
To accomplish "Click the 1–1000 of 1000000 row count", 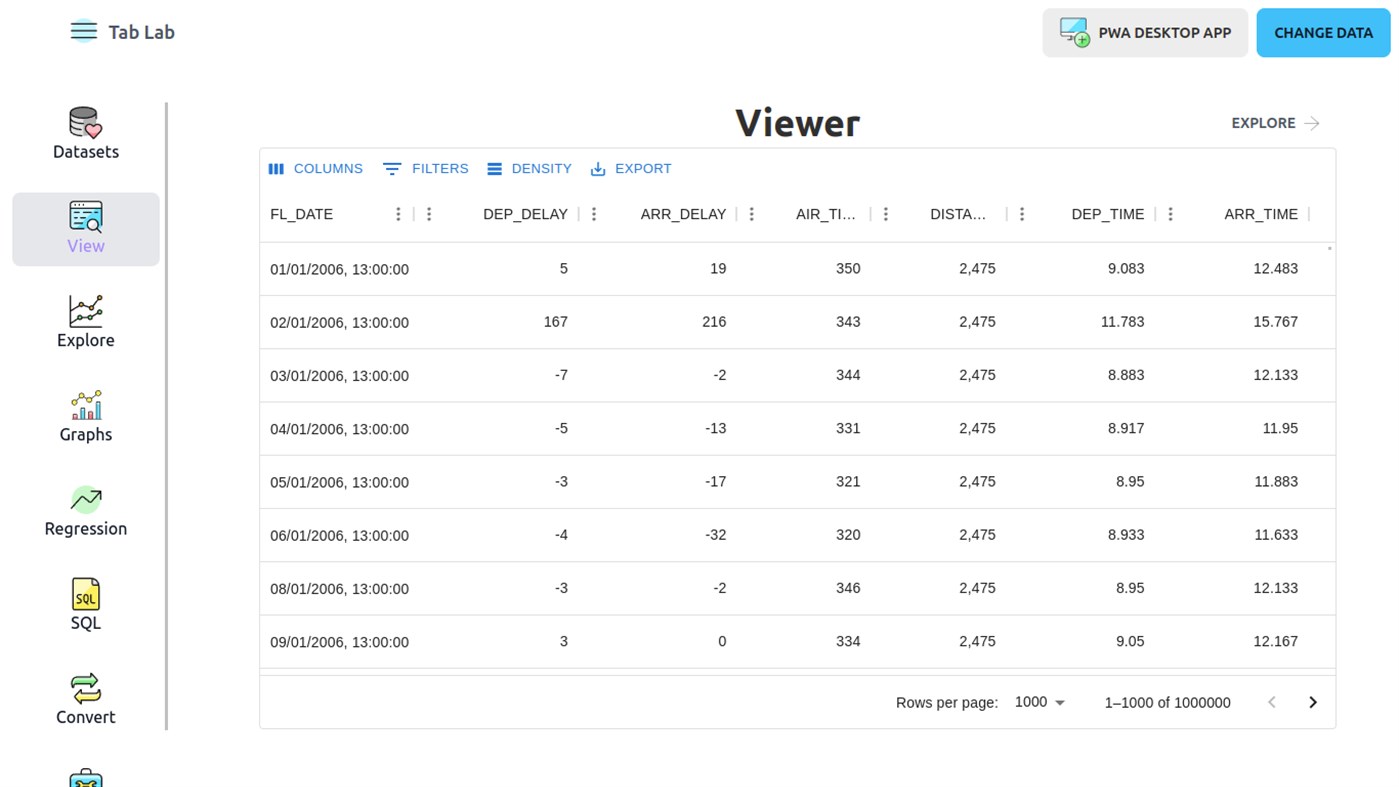I will pyautogui.click(x=1167, y=702).
